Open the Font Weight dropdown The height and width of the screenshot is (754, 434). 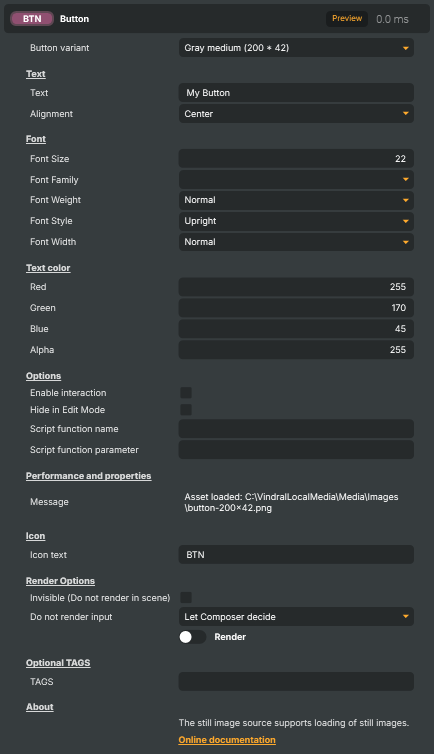[296, 200]
